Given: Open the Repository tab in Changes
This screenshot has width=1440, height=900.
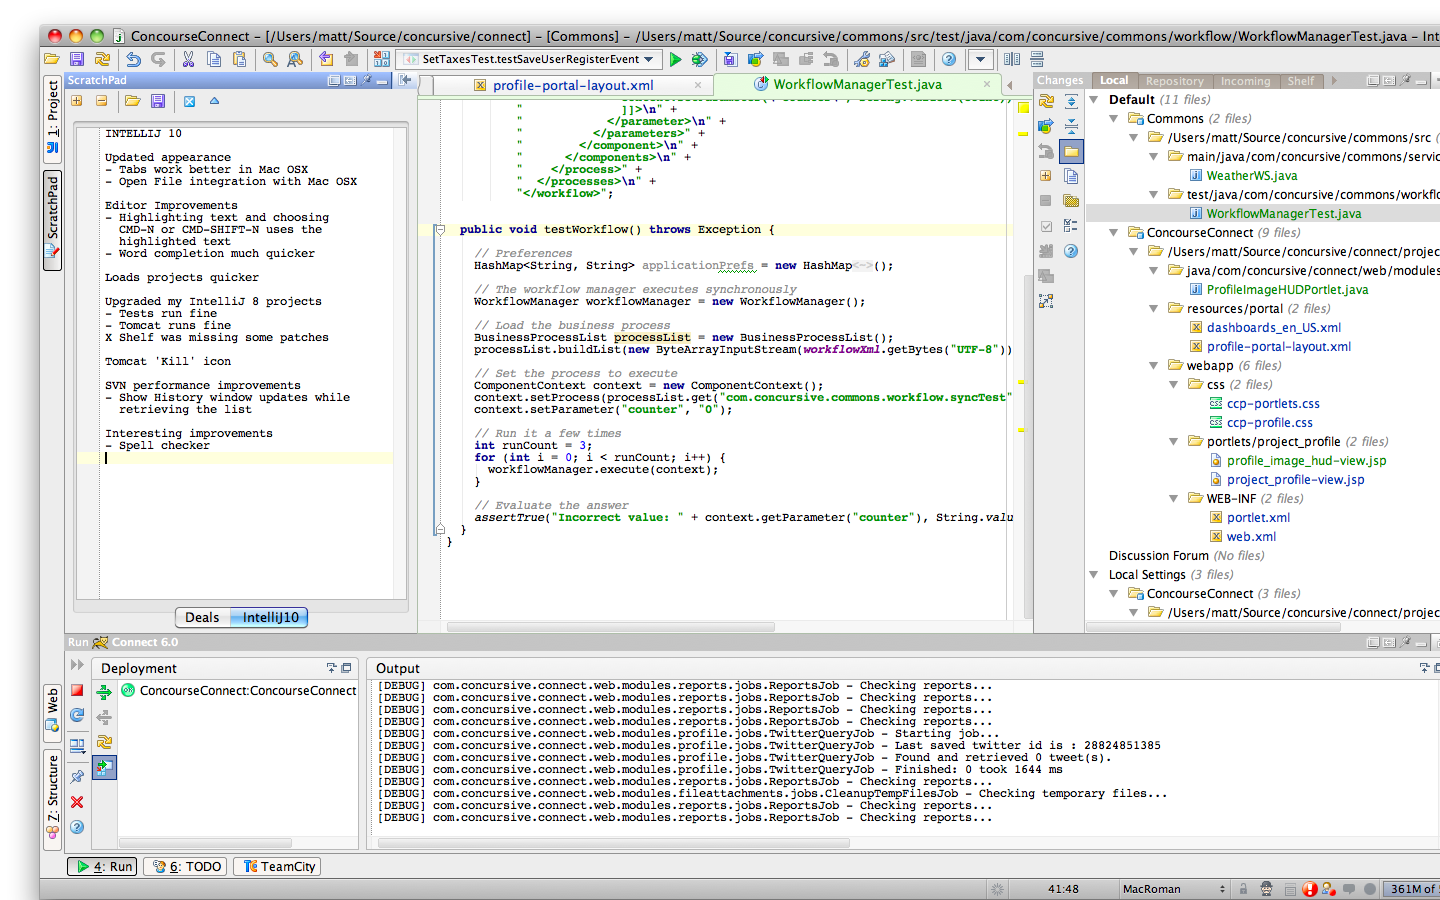Looking at the screenshot, I should (x=1174, y=81).
